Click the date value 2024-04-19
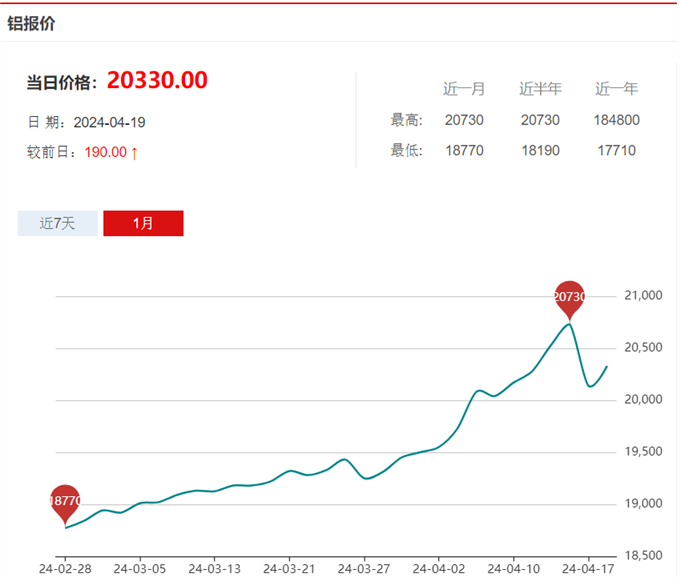 point(109,122)
